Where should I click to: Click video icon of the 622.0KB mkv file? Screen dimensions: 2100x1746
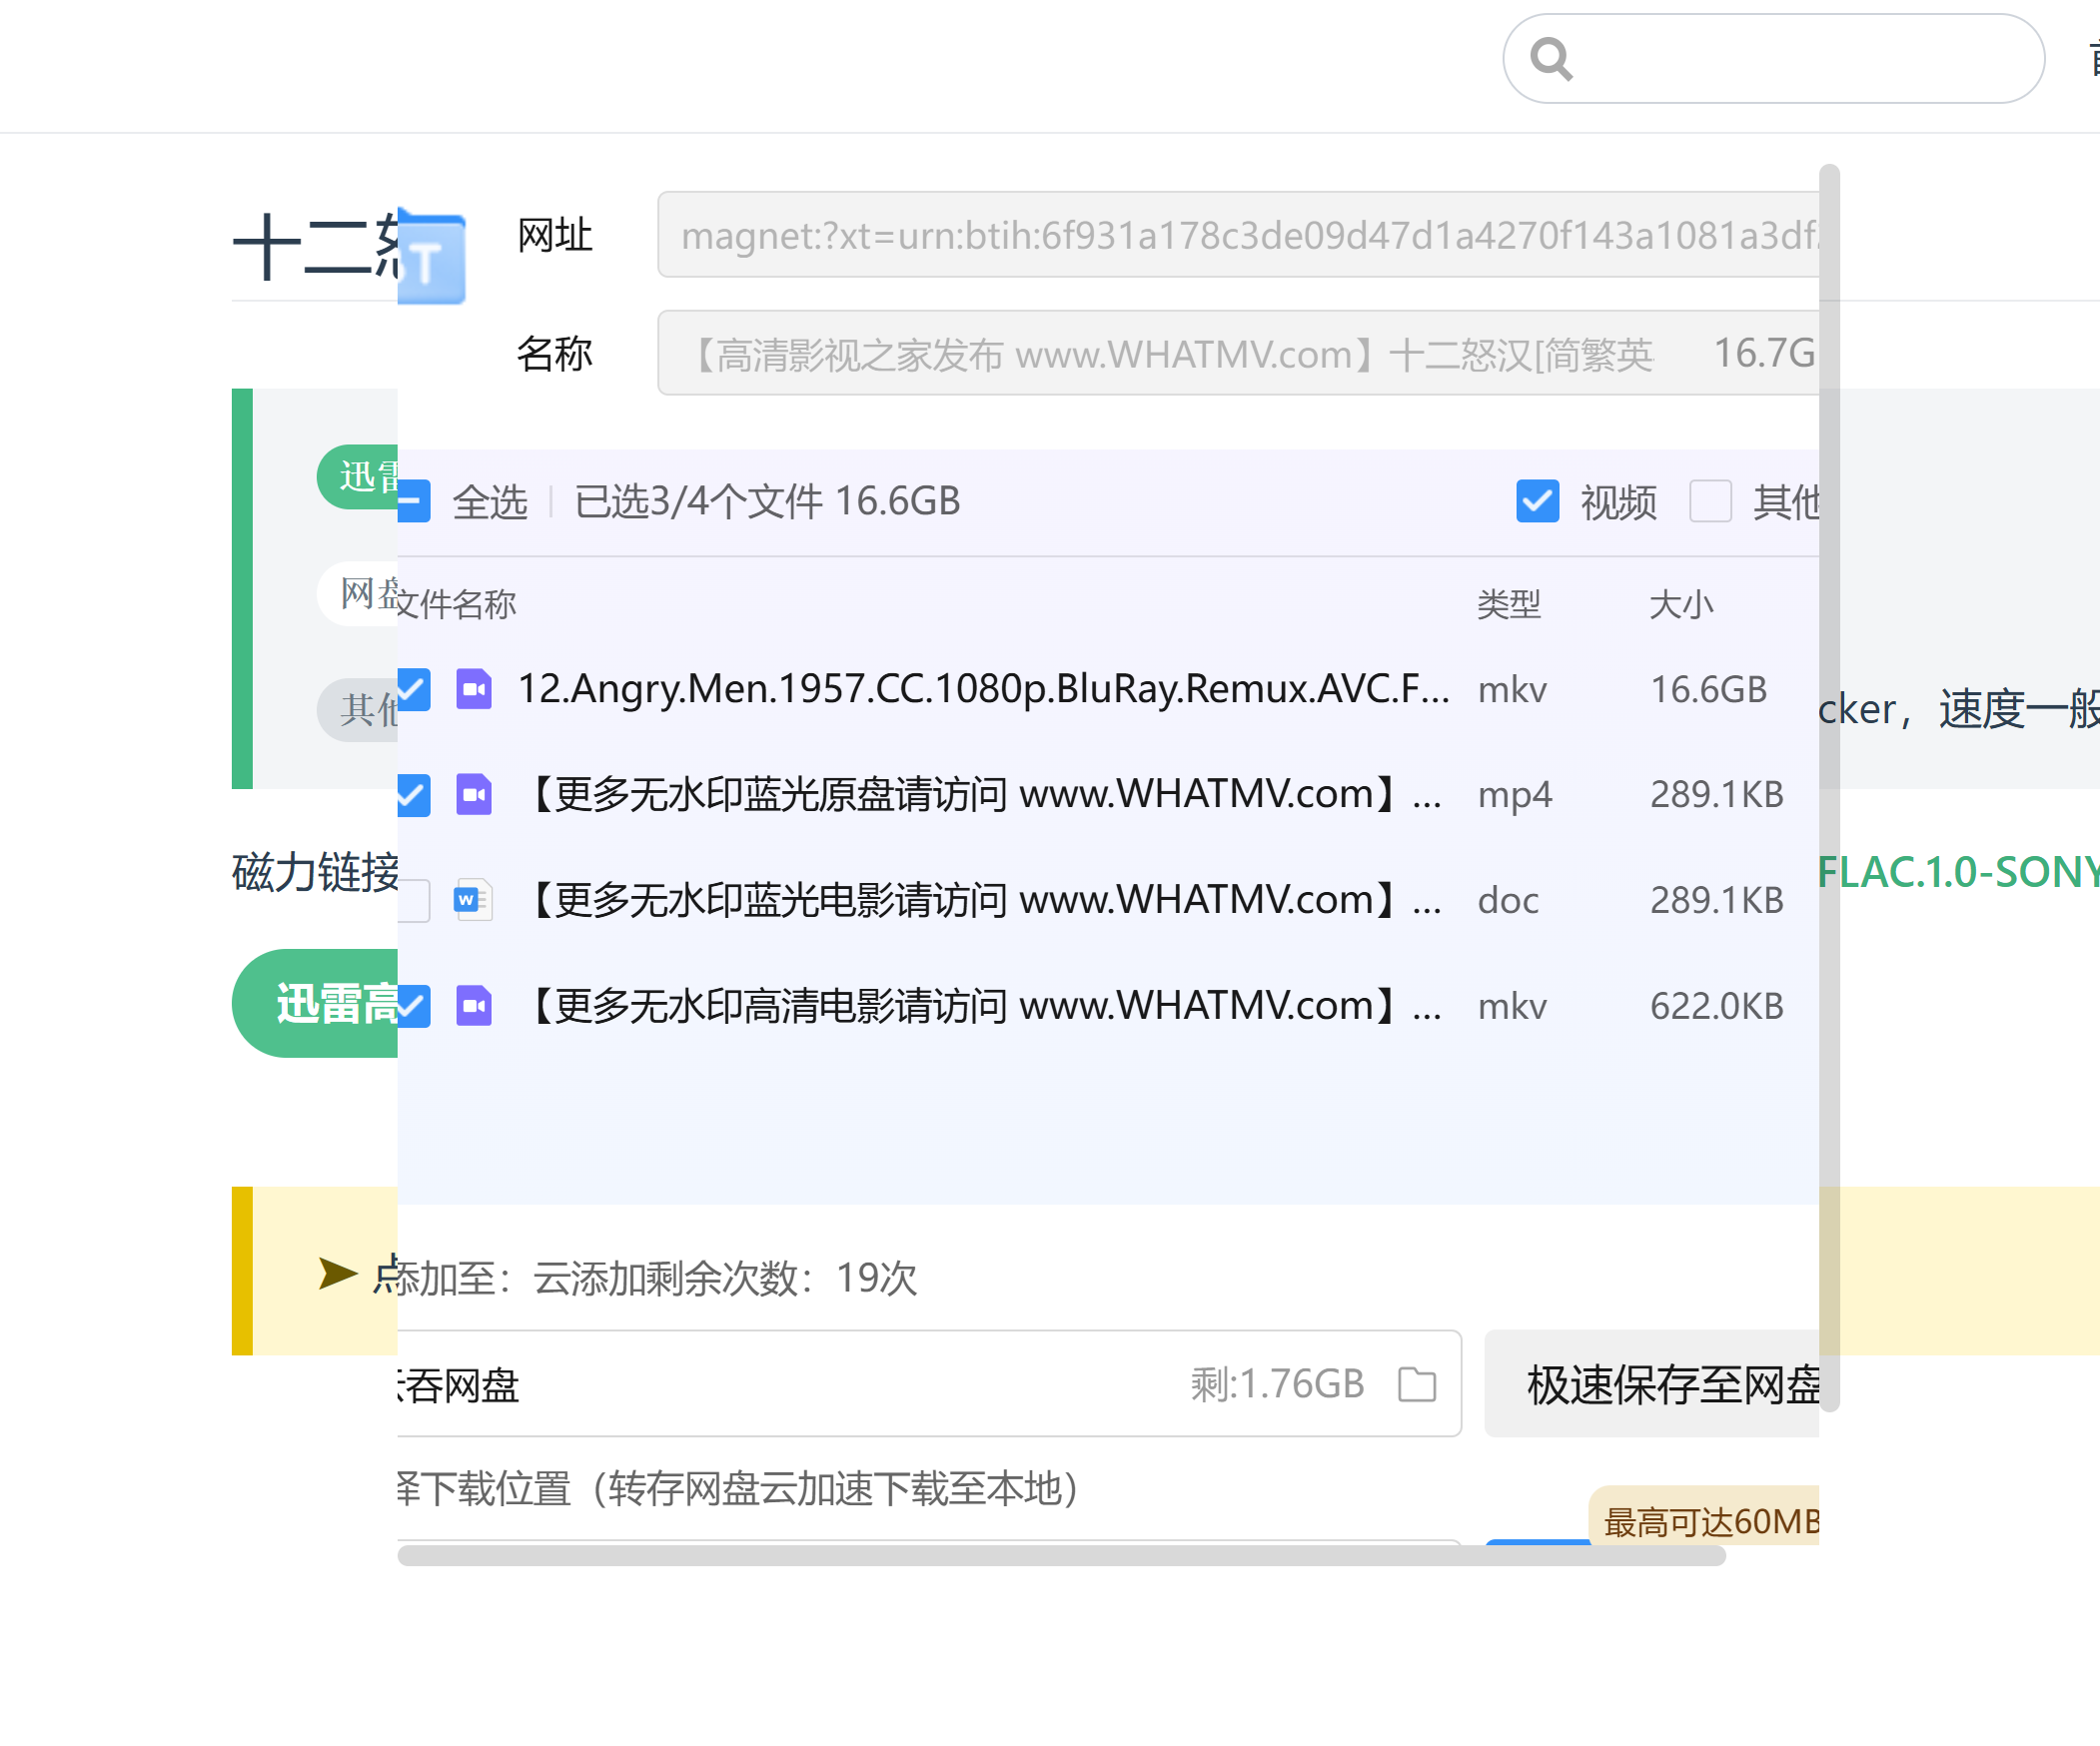click(474, 1006)
